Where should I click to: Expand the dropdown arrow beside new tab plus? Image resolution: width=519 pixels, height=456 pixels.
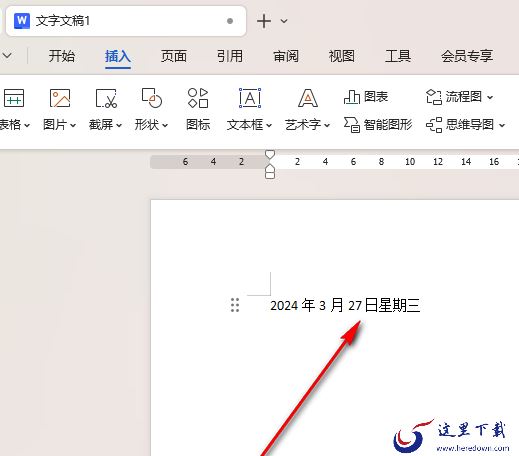click(284, 21)
